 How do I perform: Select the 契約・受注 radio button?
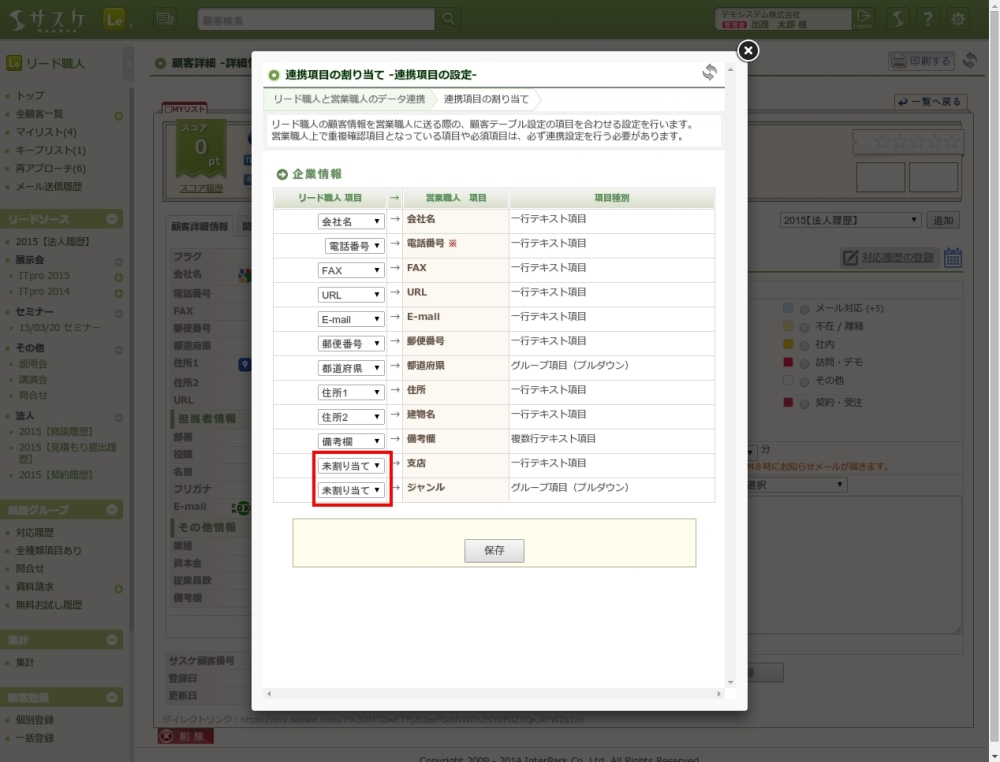click(x=804, y=403)
